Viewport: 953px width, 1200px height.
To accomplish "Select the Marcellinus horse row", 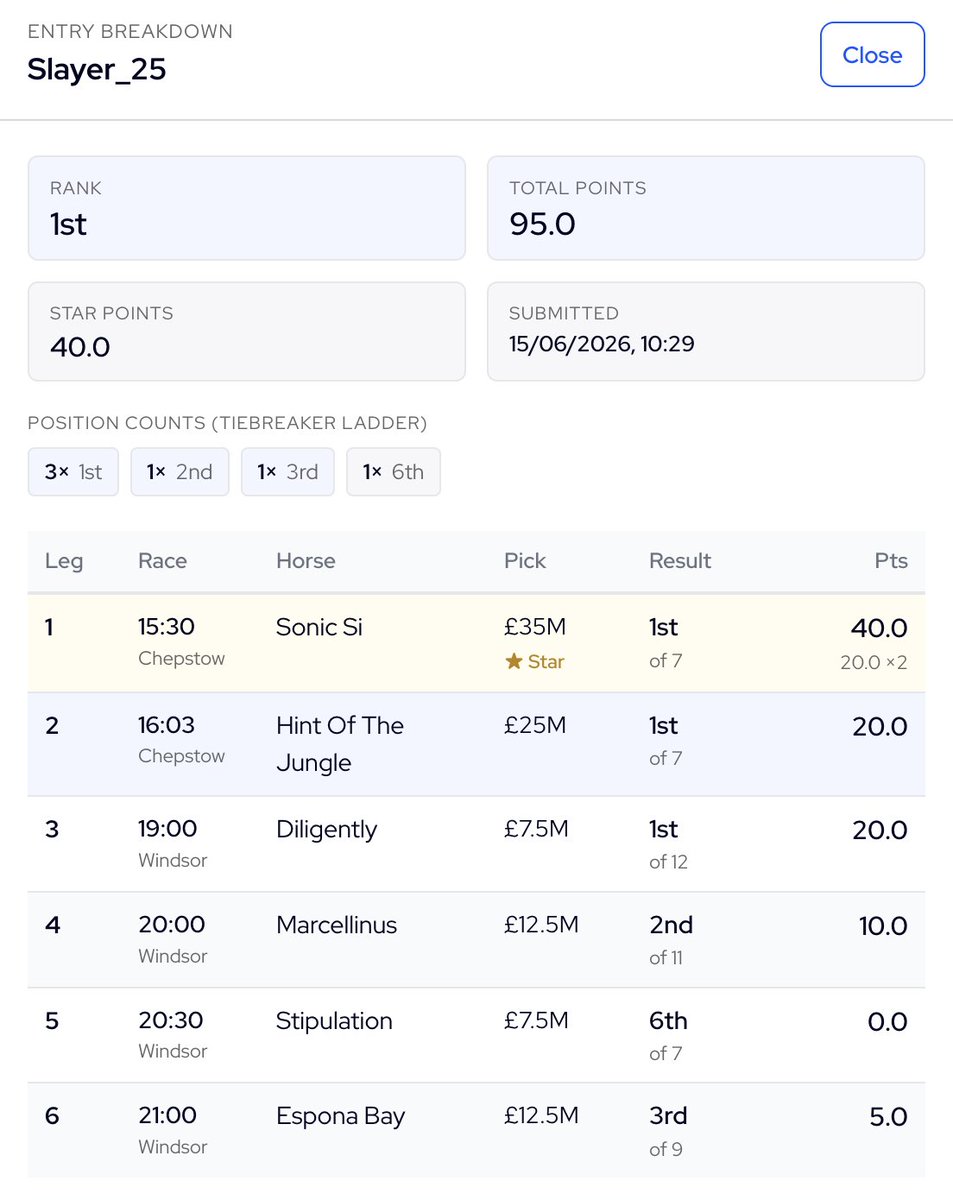I will coord(476,940).
